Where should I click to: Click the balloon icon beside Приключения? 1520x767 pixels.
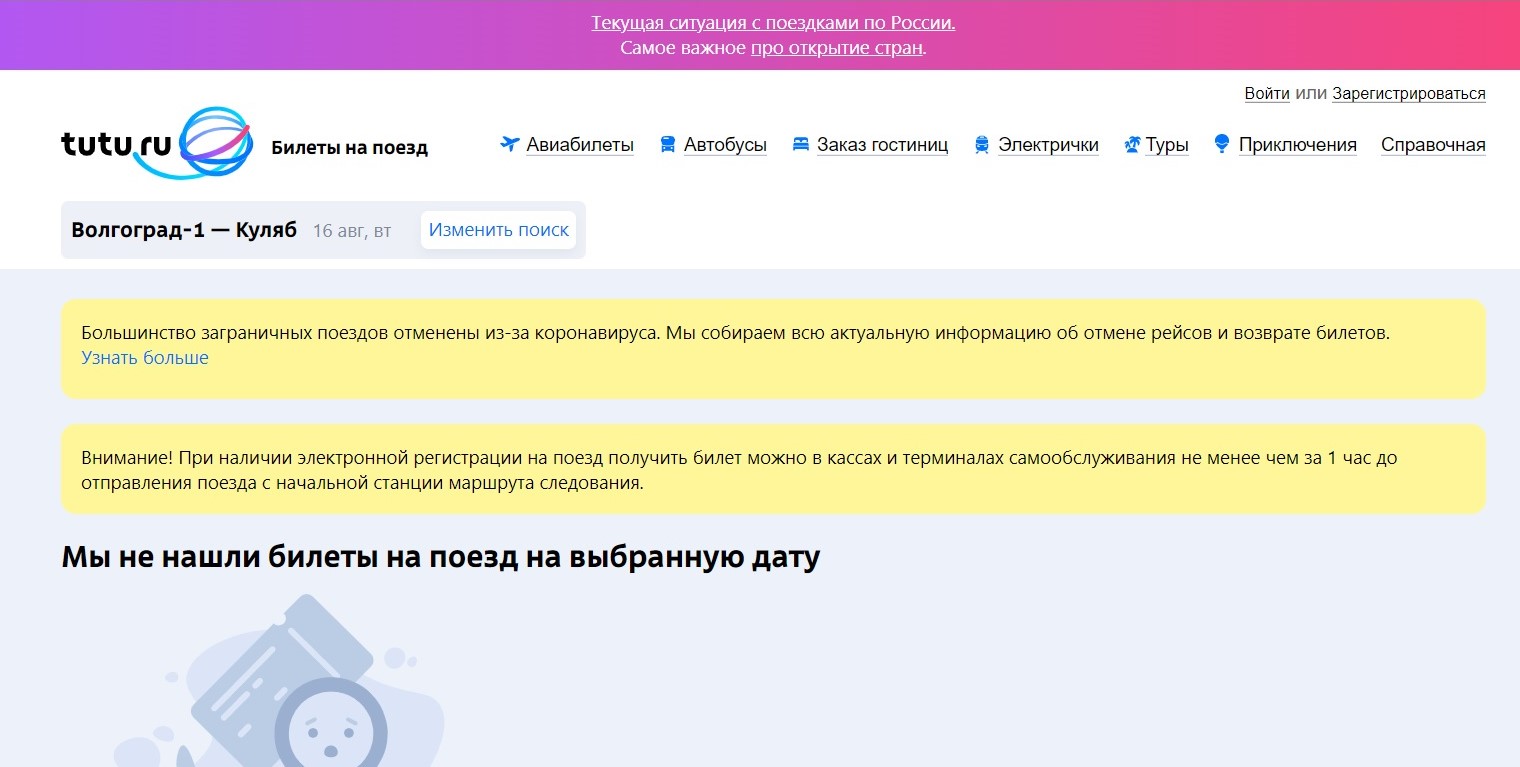click(1221, 144)
